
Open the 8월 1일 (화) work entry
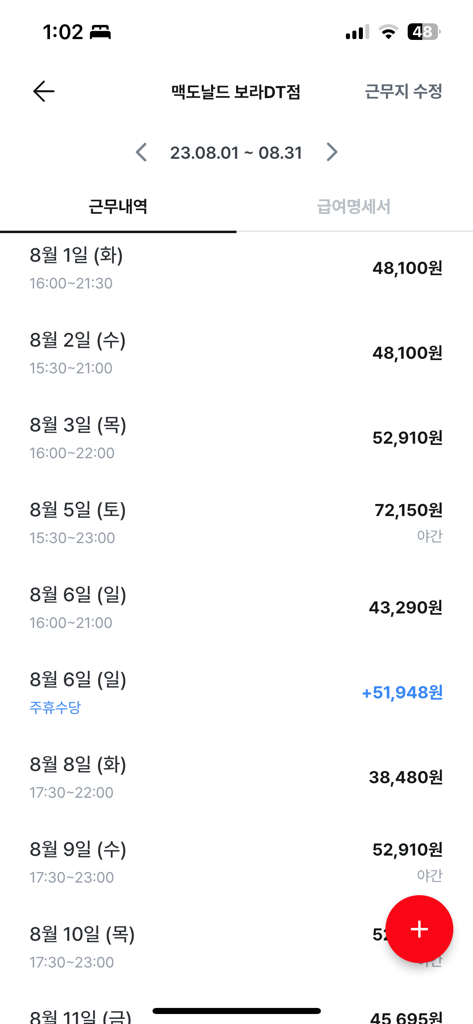[x=236, y=268]
